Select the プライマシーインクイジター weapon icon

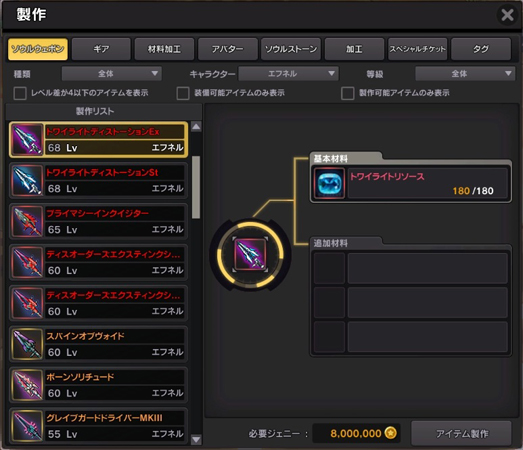[x=27, y=221]
